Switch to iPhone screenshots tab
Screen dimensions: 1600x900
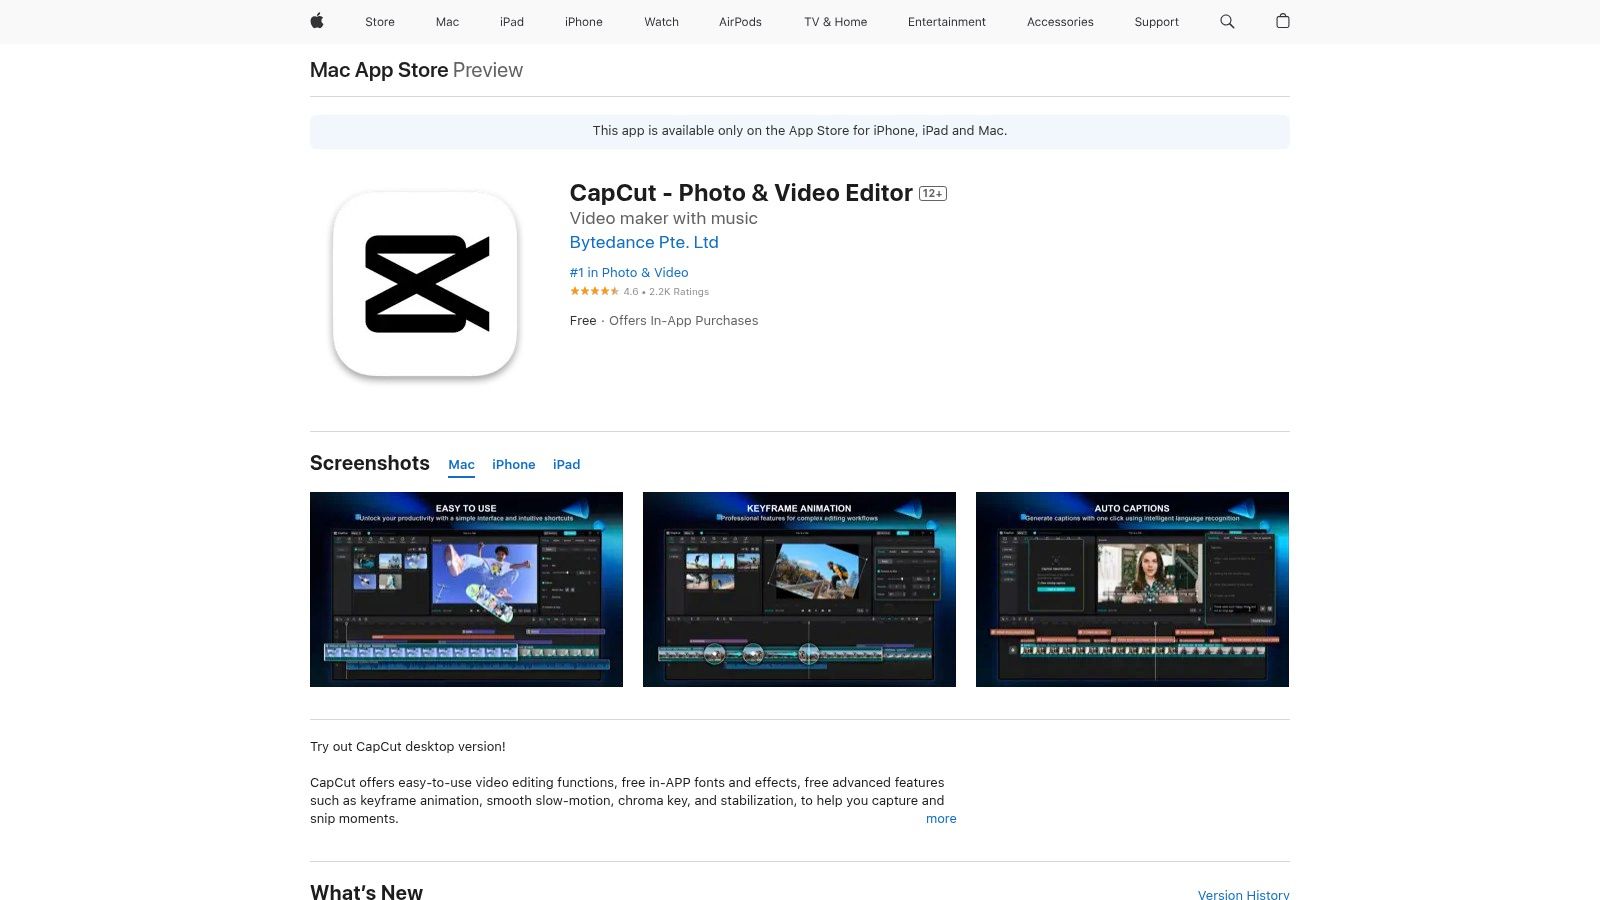(513, 465)
